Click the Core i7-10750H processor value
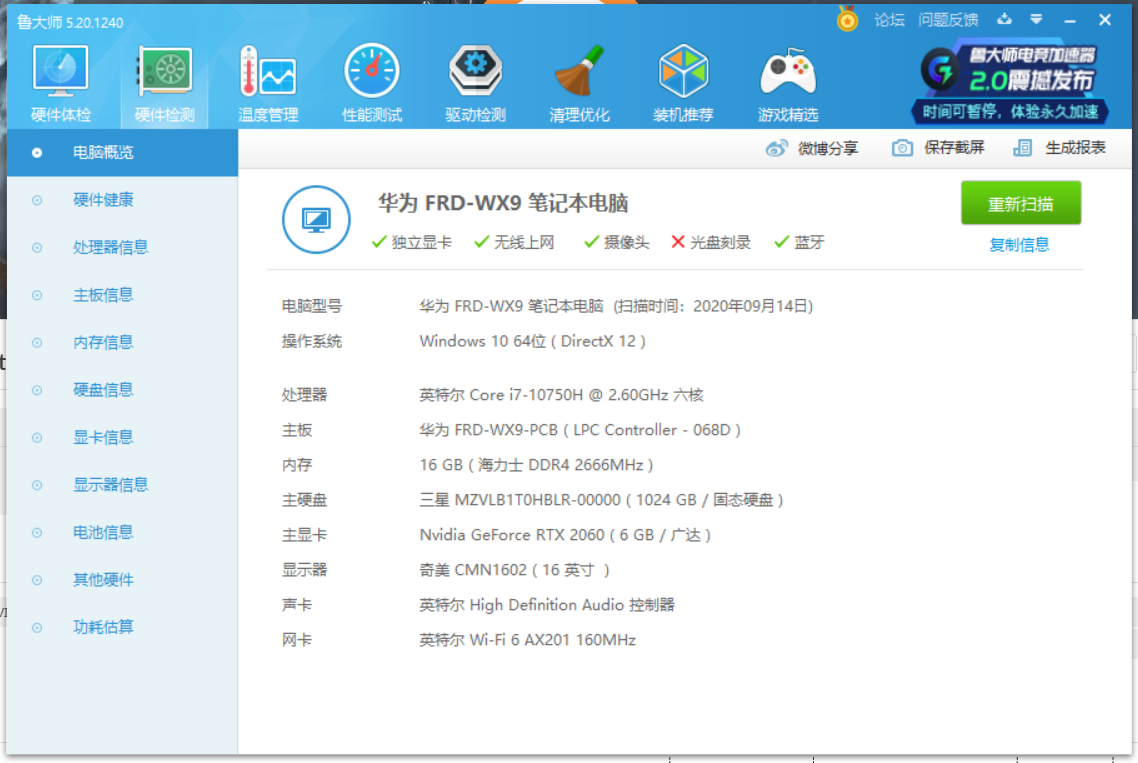 pos(561,395)
